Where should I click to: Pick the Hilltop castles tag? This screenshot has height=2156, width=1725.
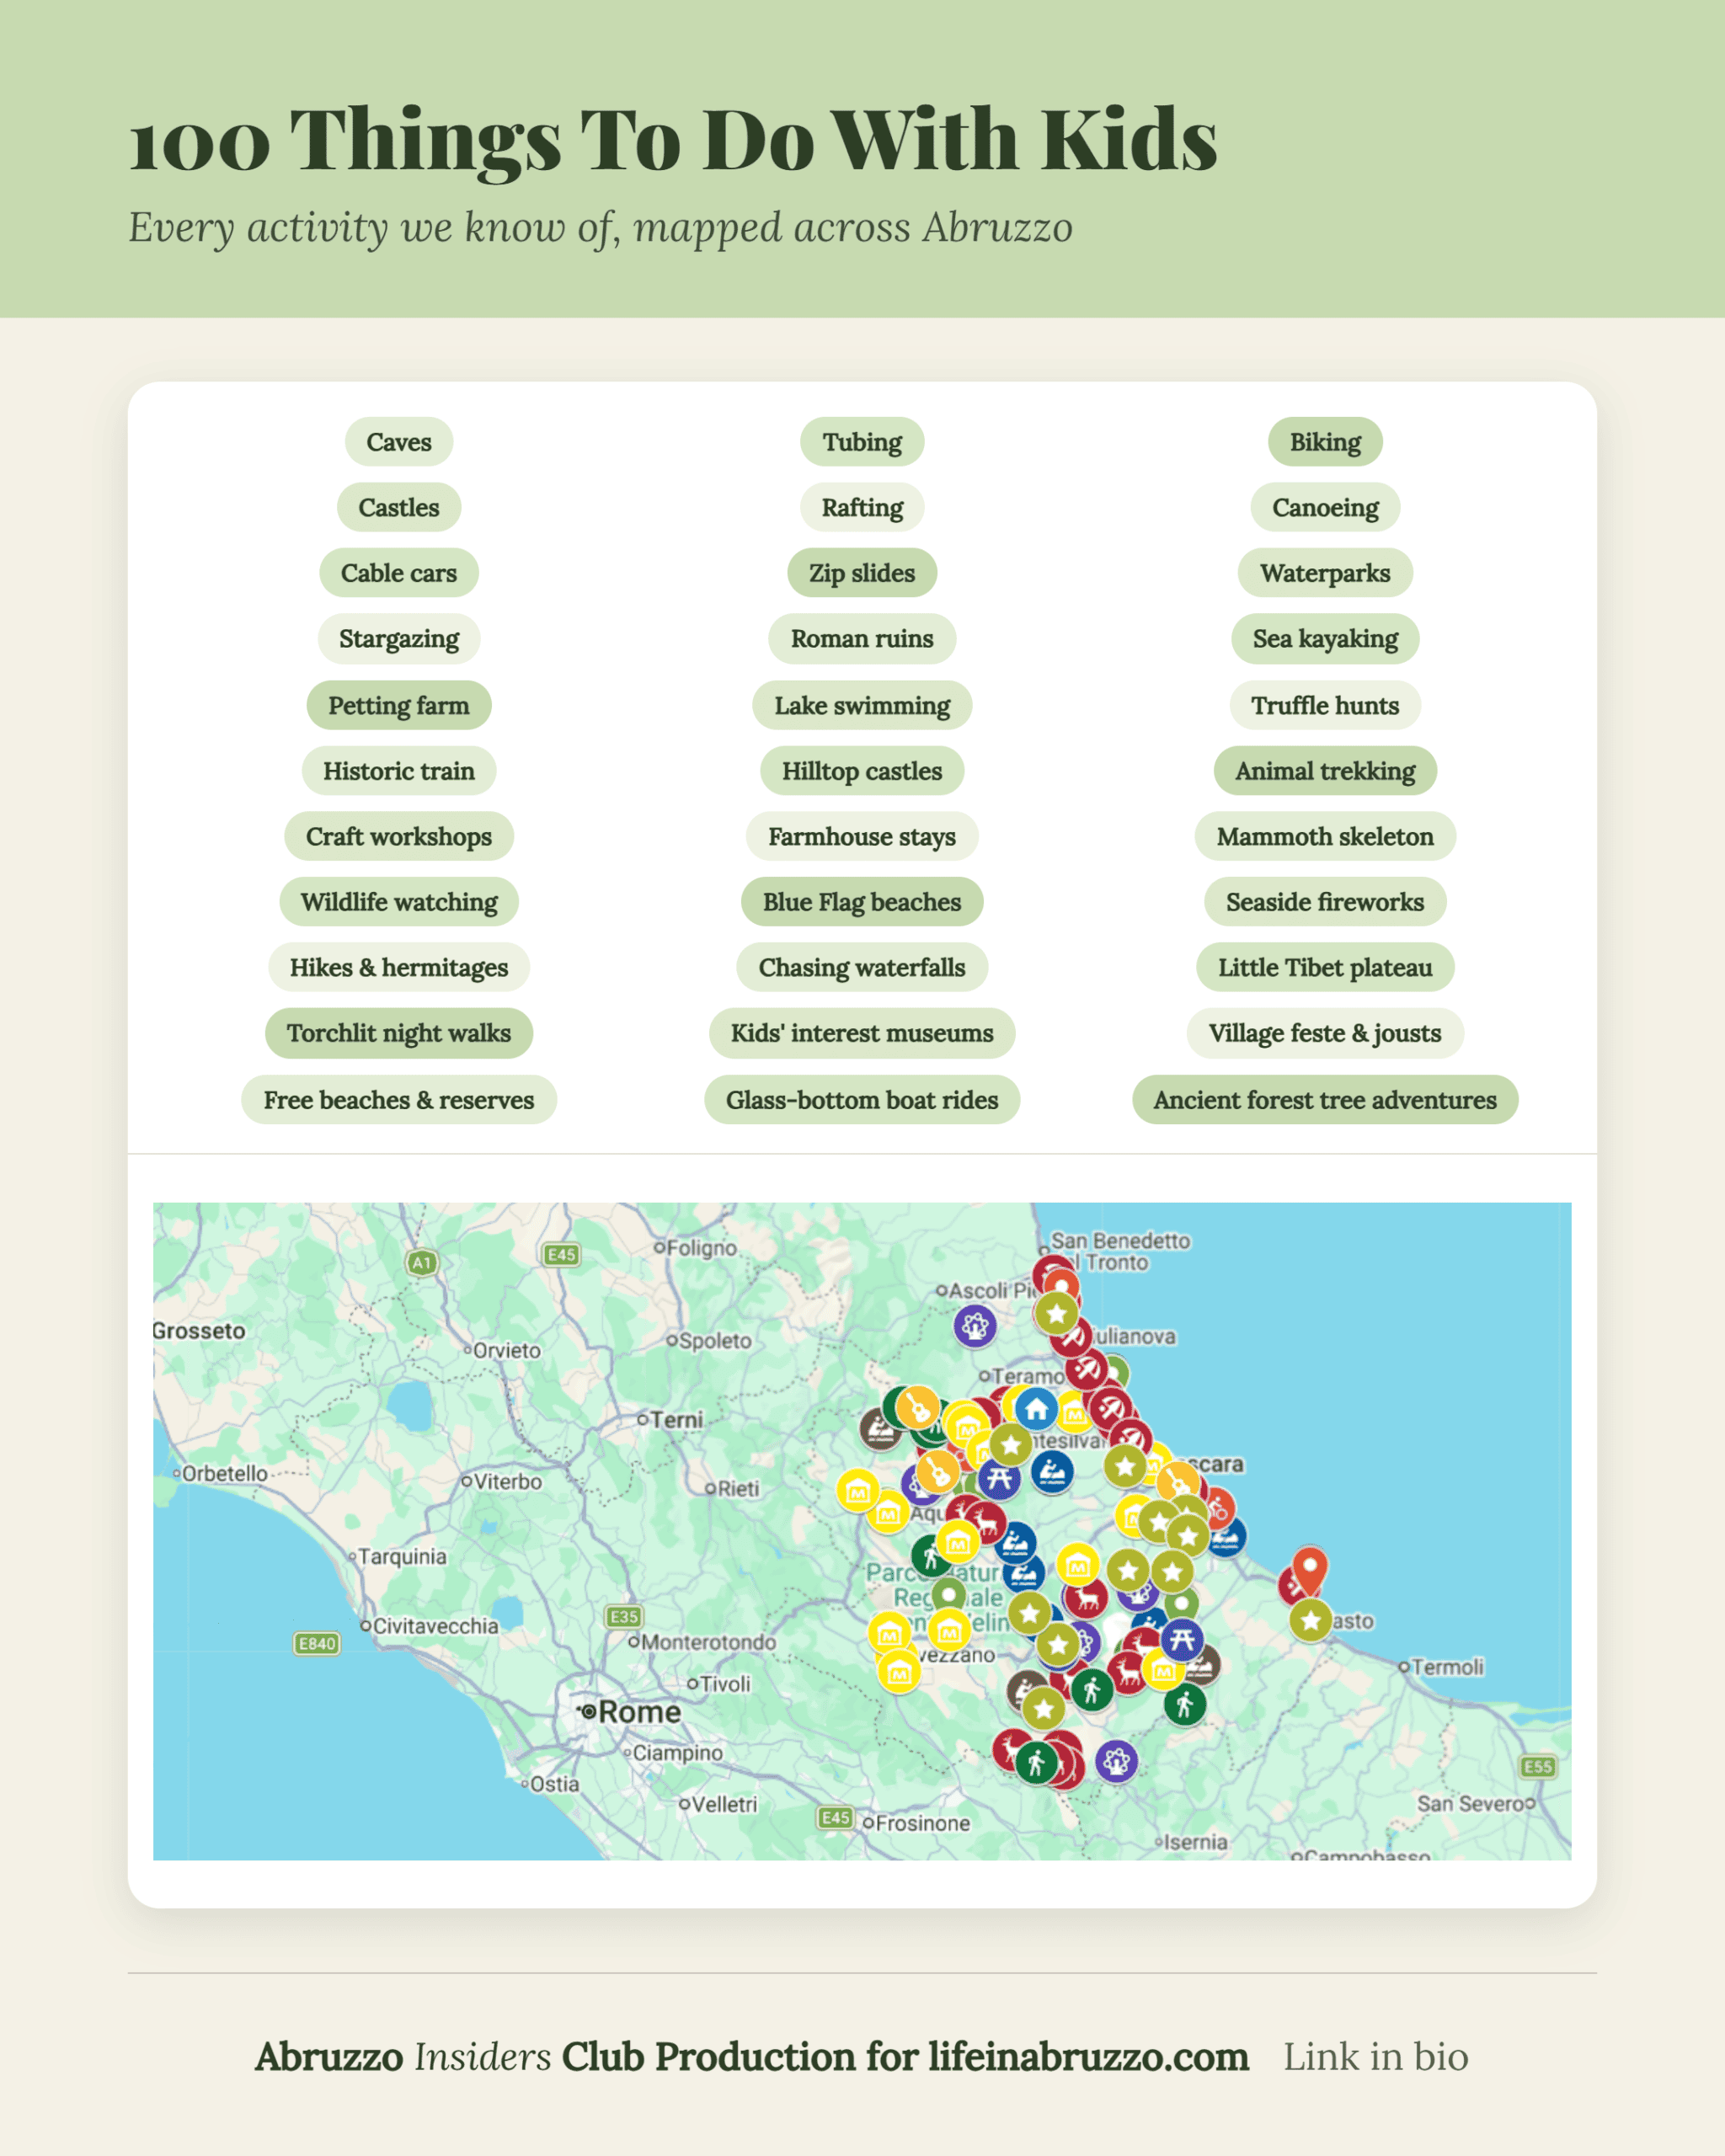pos(862,771)
